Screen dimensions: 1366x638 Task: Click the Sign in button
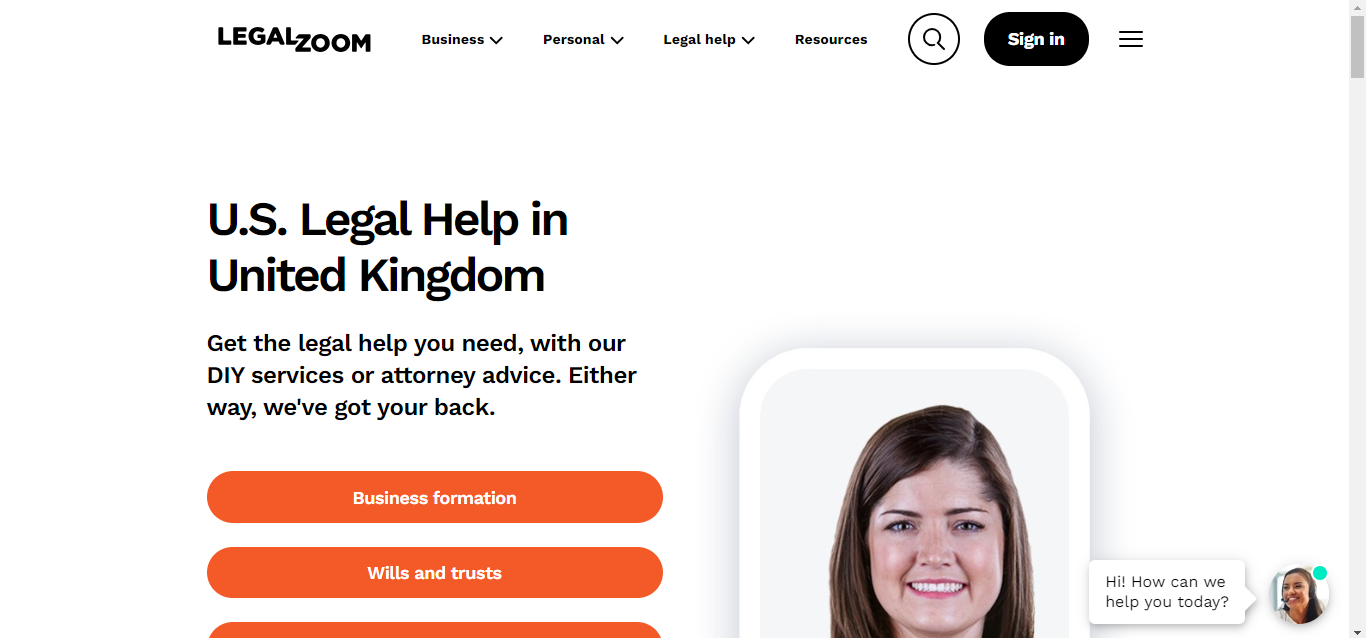tap(1036, 39)
